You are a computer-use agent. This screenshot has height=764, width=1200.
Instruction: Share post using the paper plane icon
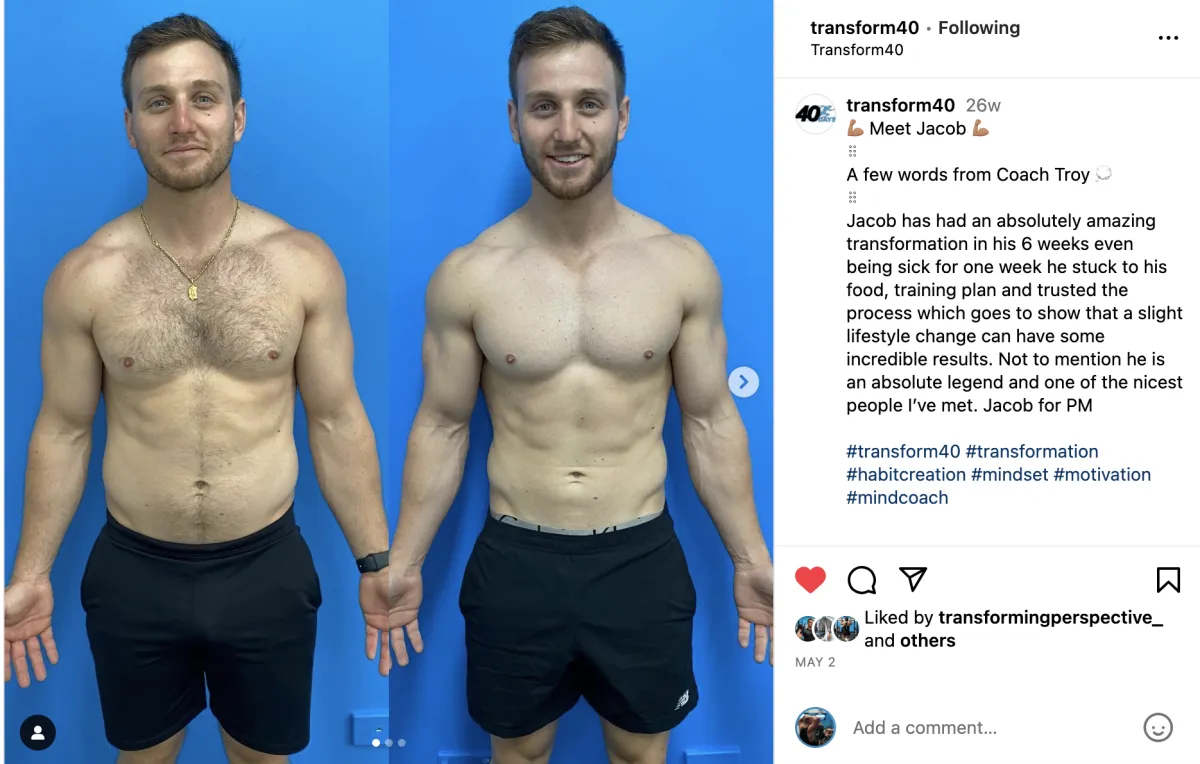pyautogui.click(x=913, y=579)
